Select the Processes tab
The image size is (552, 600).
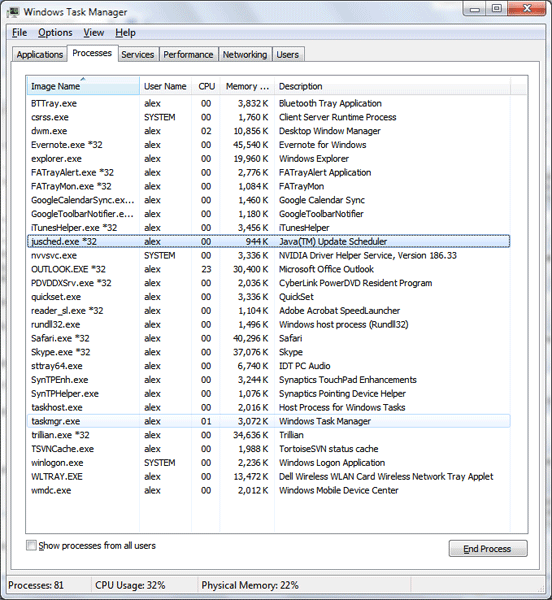[x=92, y=53]
